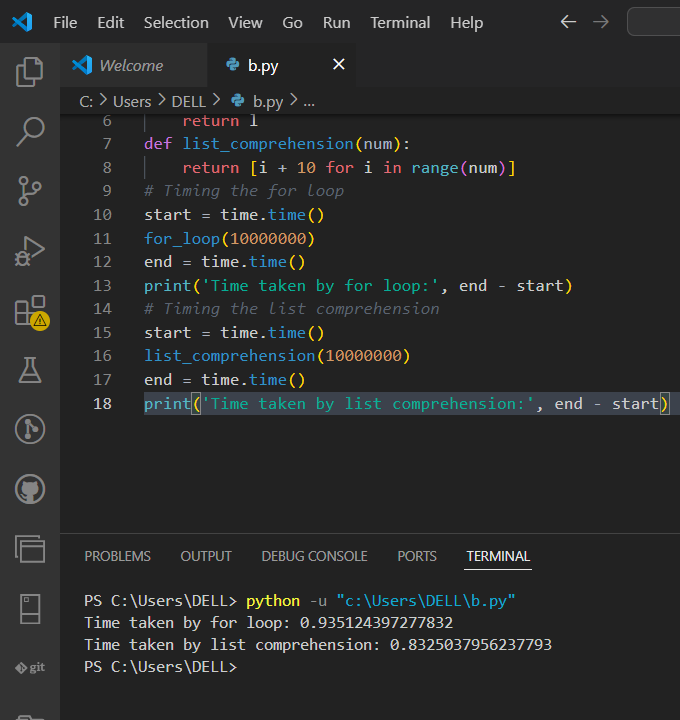Open the stacked windows icon in the activity bar
680x720 pixels.
[30, 549]
